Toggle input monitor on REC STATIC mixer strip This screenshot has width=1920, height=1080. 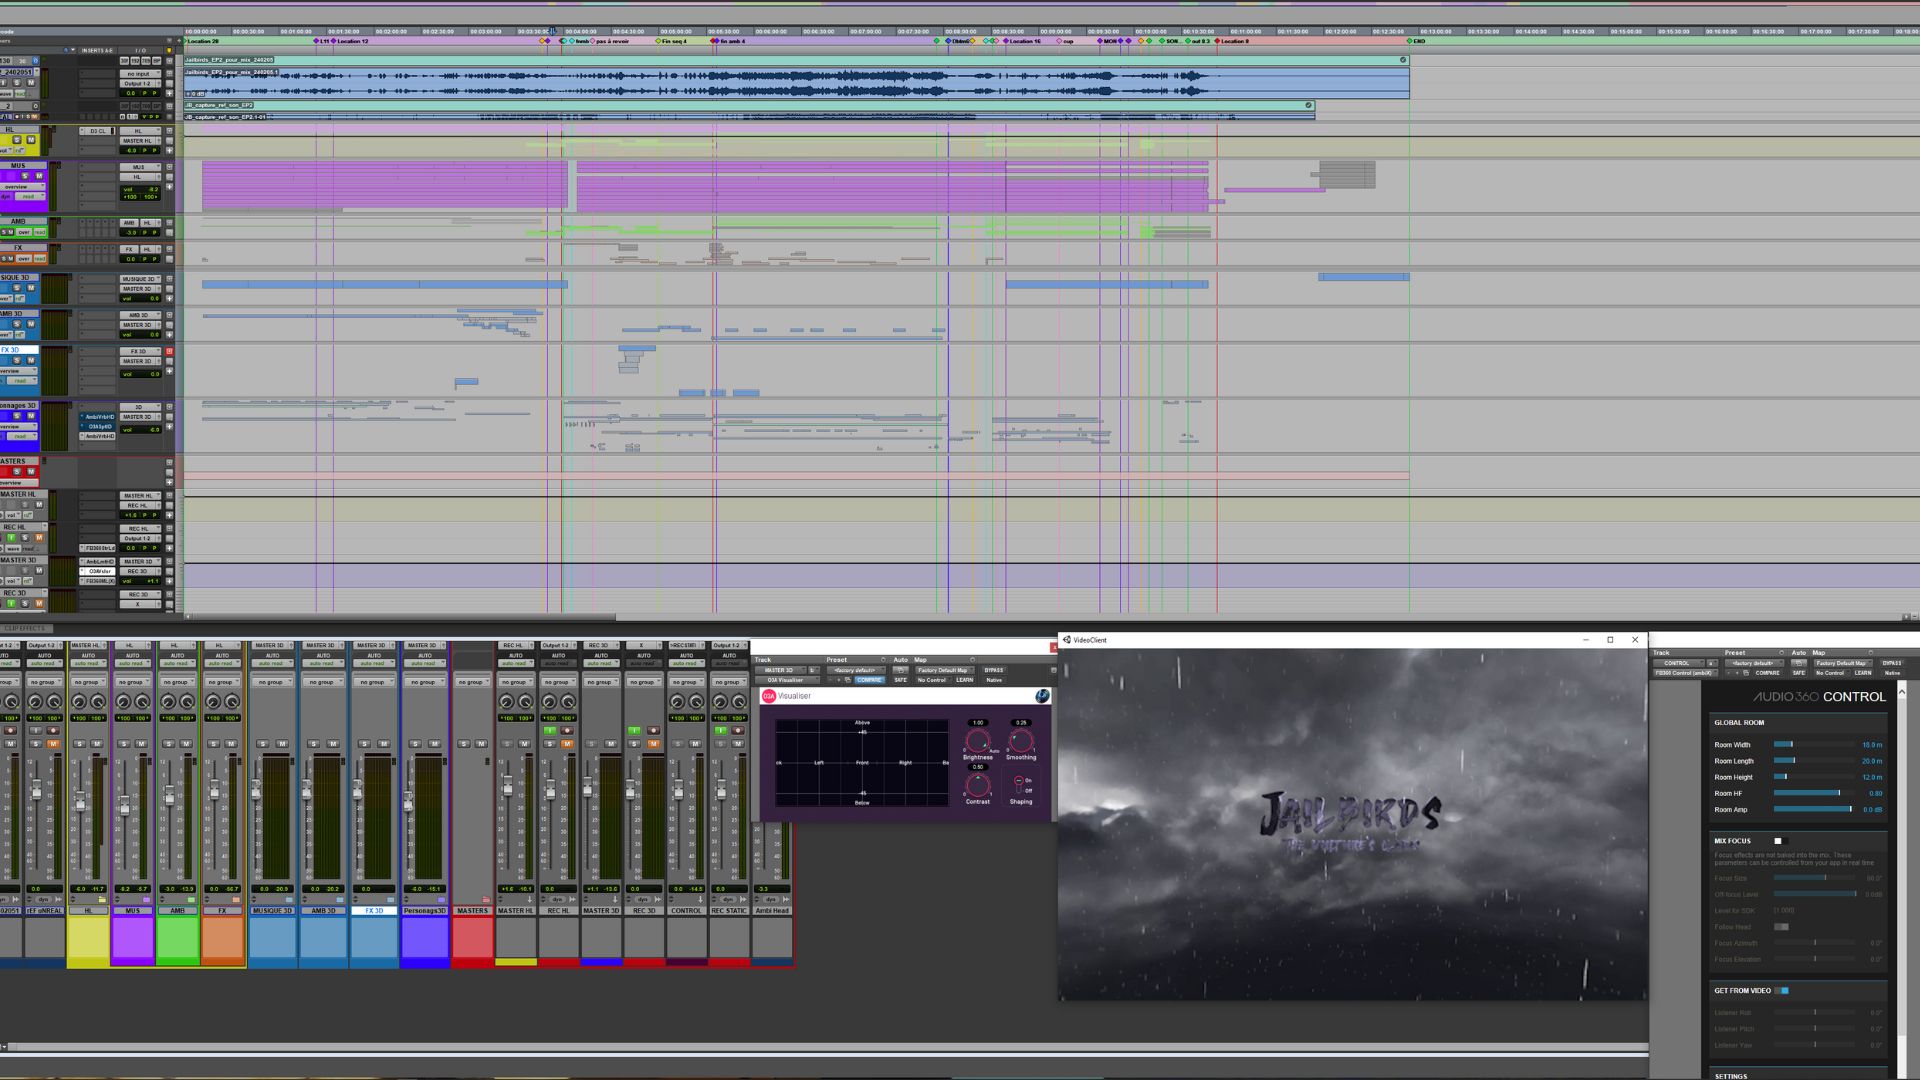tap(720, 730)
